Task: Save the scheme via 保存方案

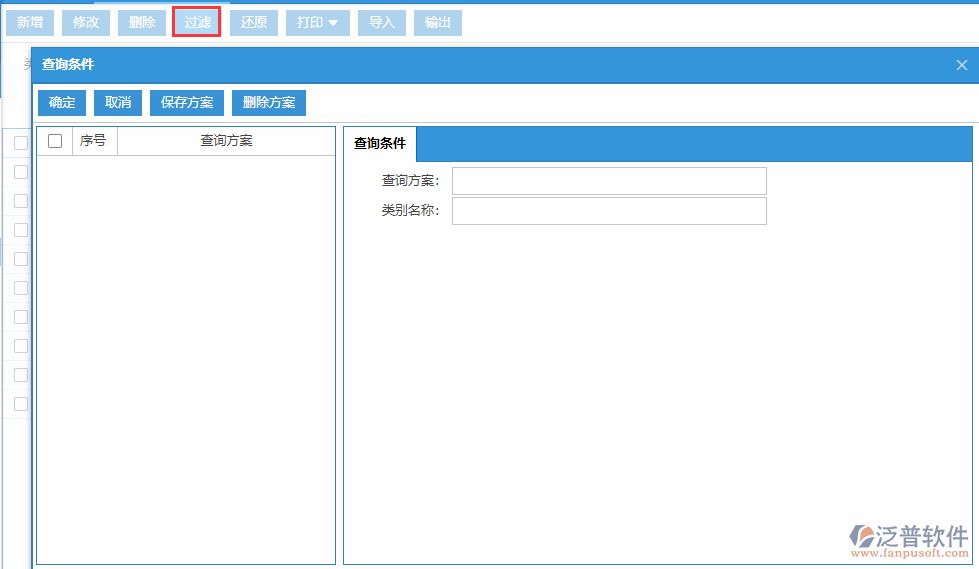Action: coord(187,102)
